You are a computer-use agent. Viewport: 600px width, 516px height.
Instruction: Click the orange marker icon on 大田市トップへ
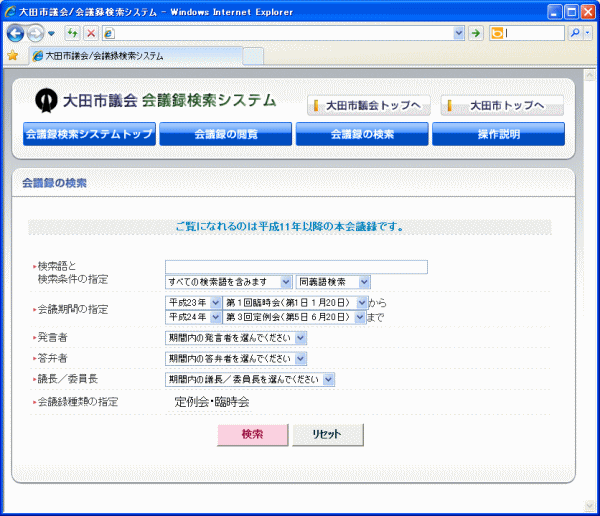click(x=450, y=105)
